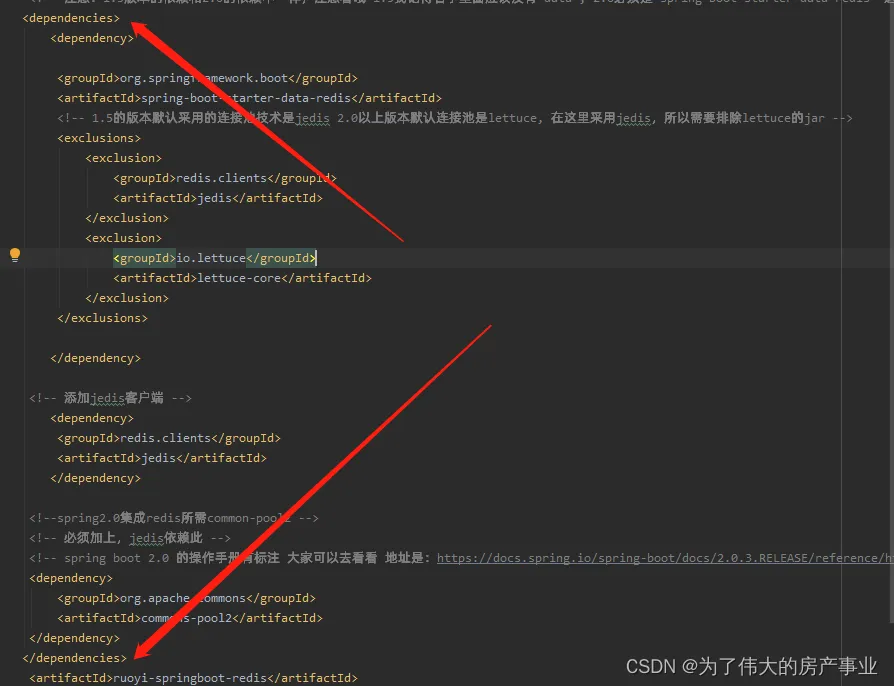Click the yellow intention lightbulb icon
This screenshot has height=686, width=894.
pyautogui.click(x=15, y=255)
